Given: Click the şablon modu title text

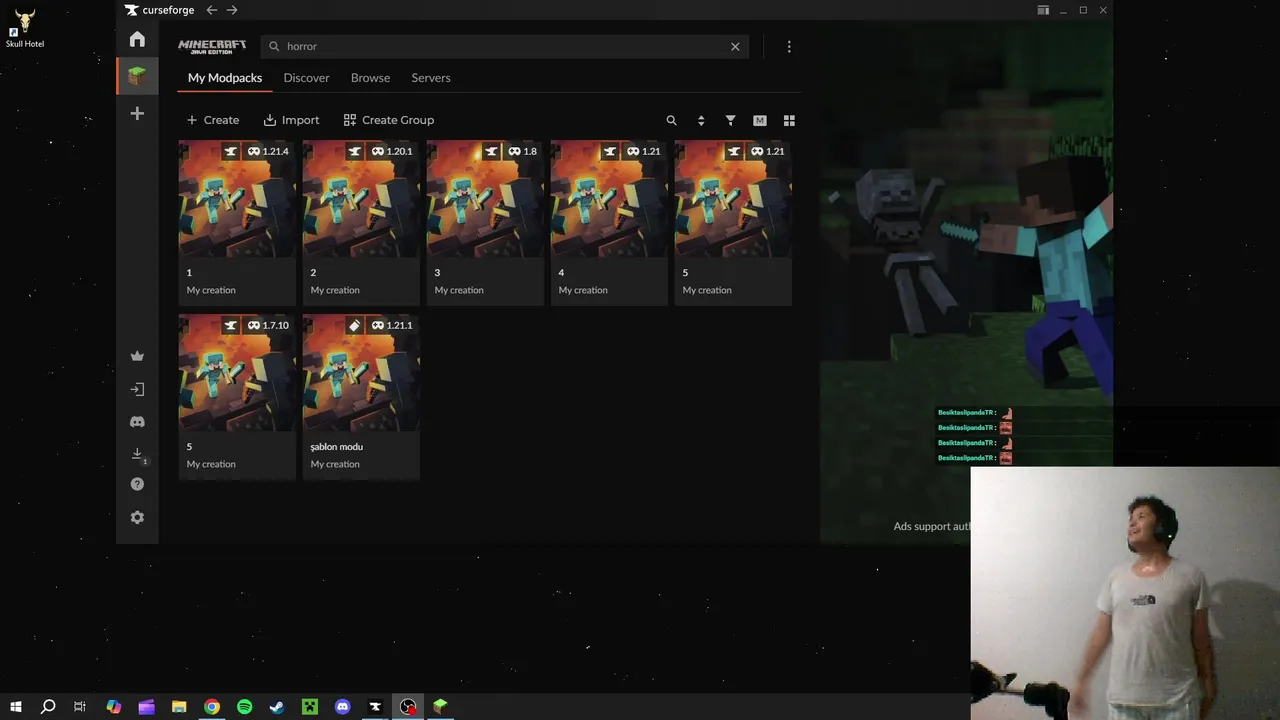Looking at the screenshot, I should pyautogui.click(x=336, y=447).
